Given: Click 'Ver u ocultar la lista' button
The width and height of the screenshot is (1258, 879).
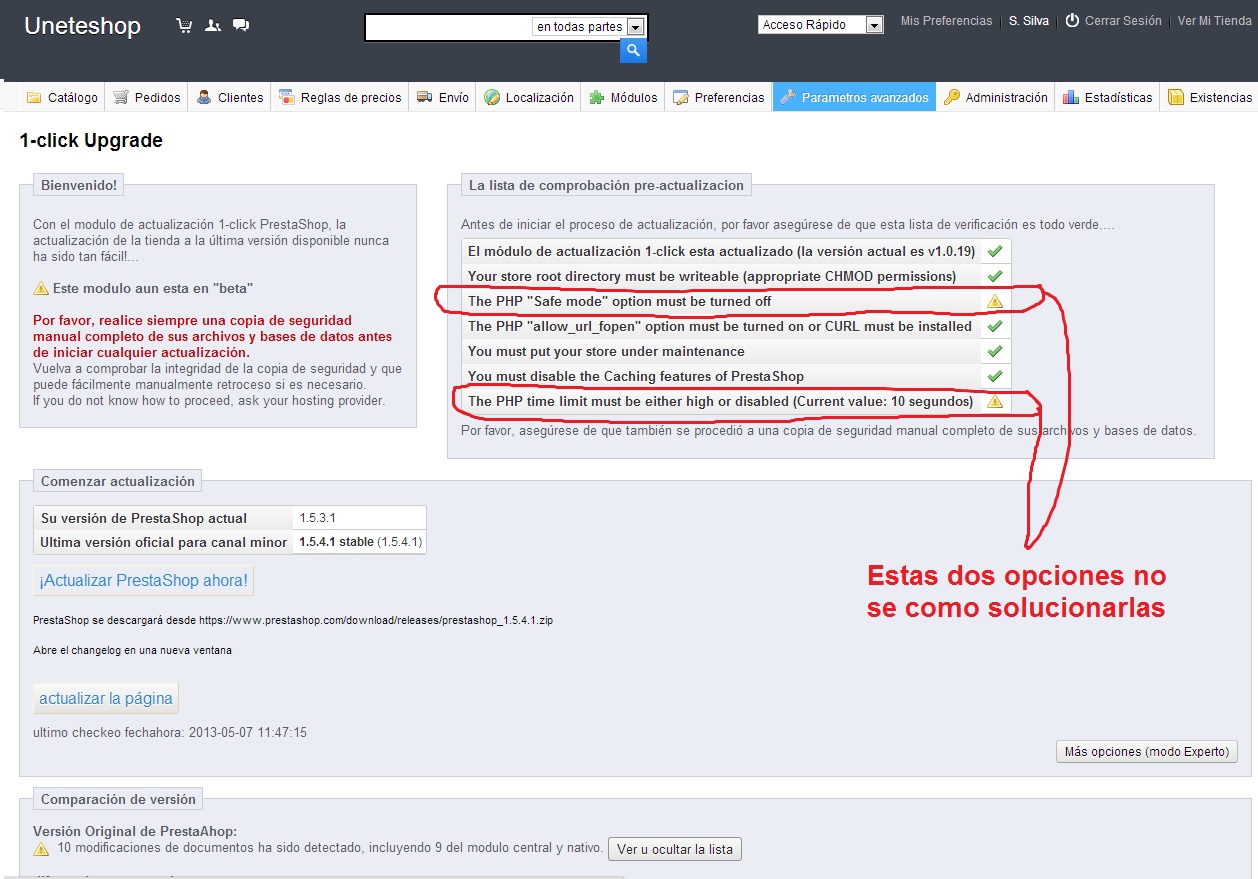Looking at the screenshot, I should click(675, 849).
